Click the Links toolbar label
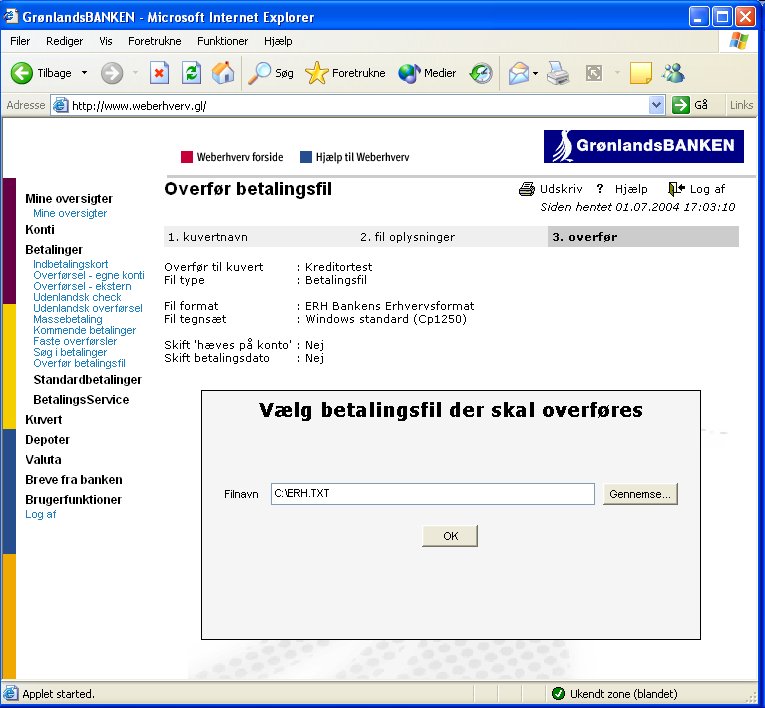This screenshot has width=765, height=708. pos(742,105)
